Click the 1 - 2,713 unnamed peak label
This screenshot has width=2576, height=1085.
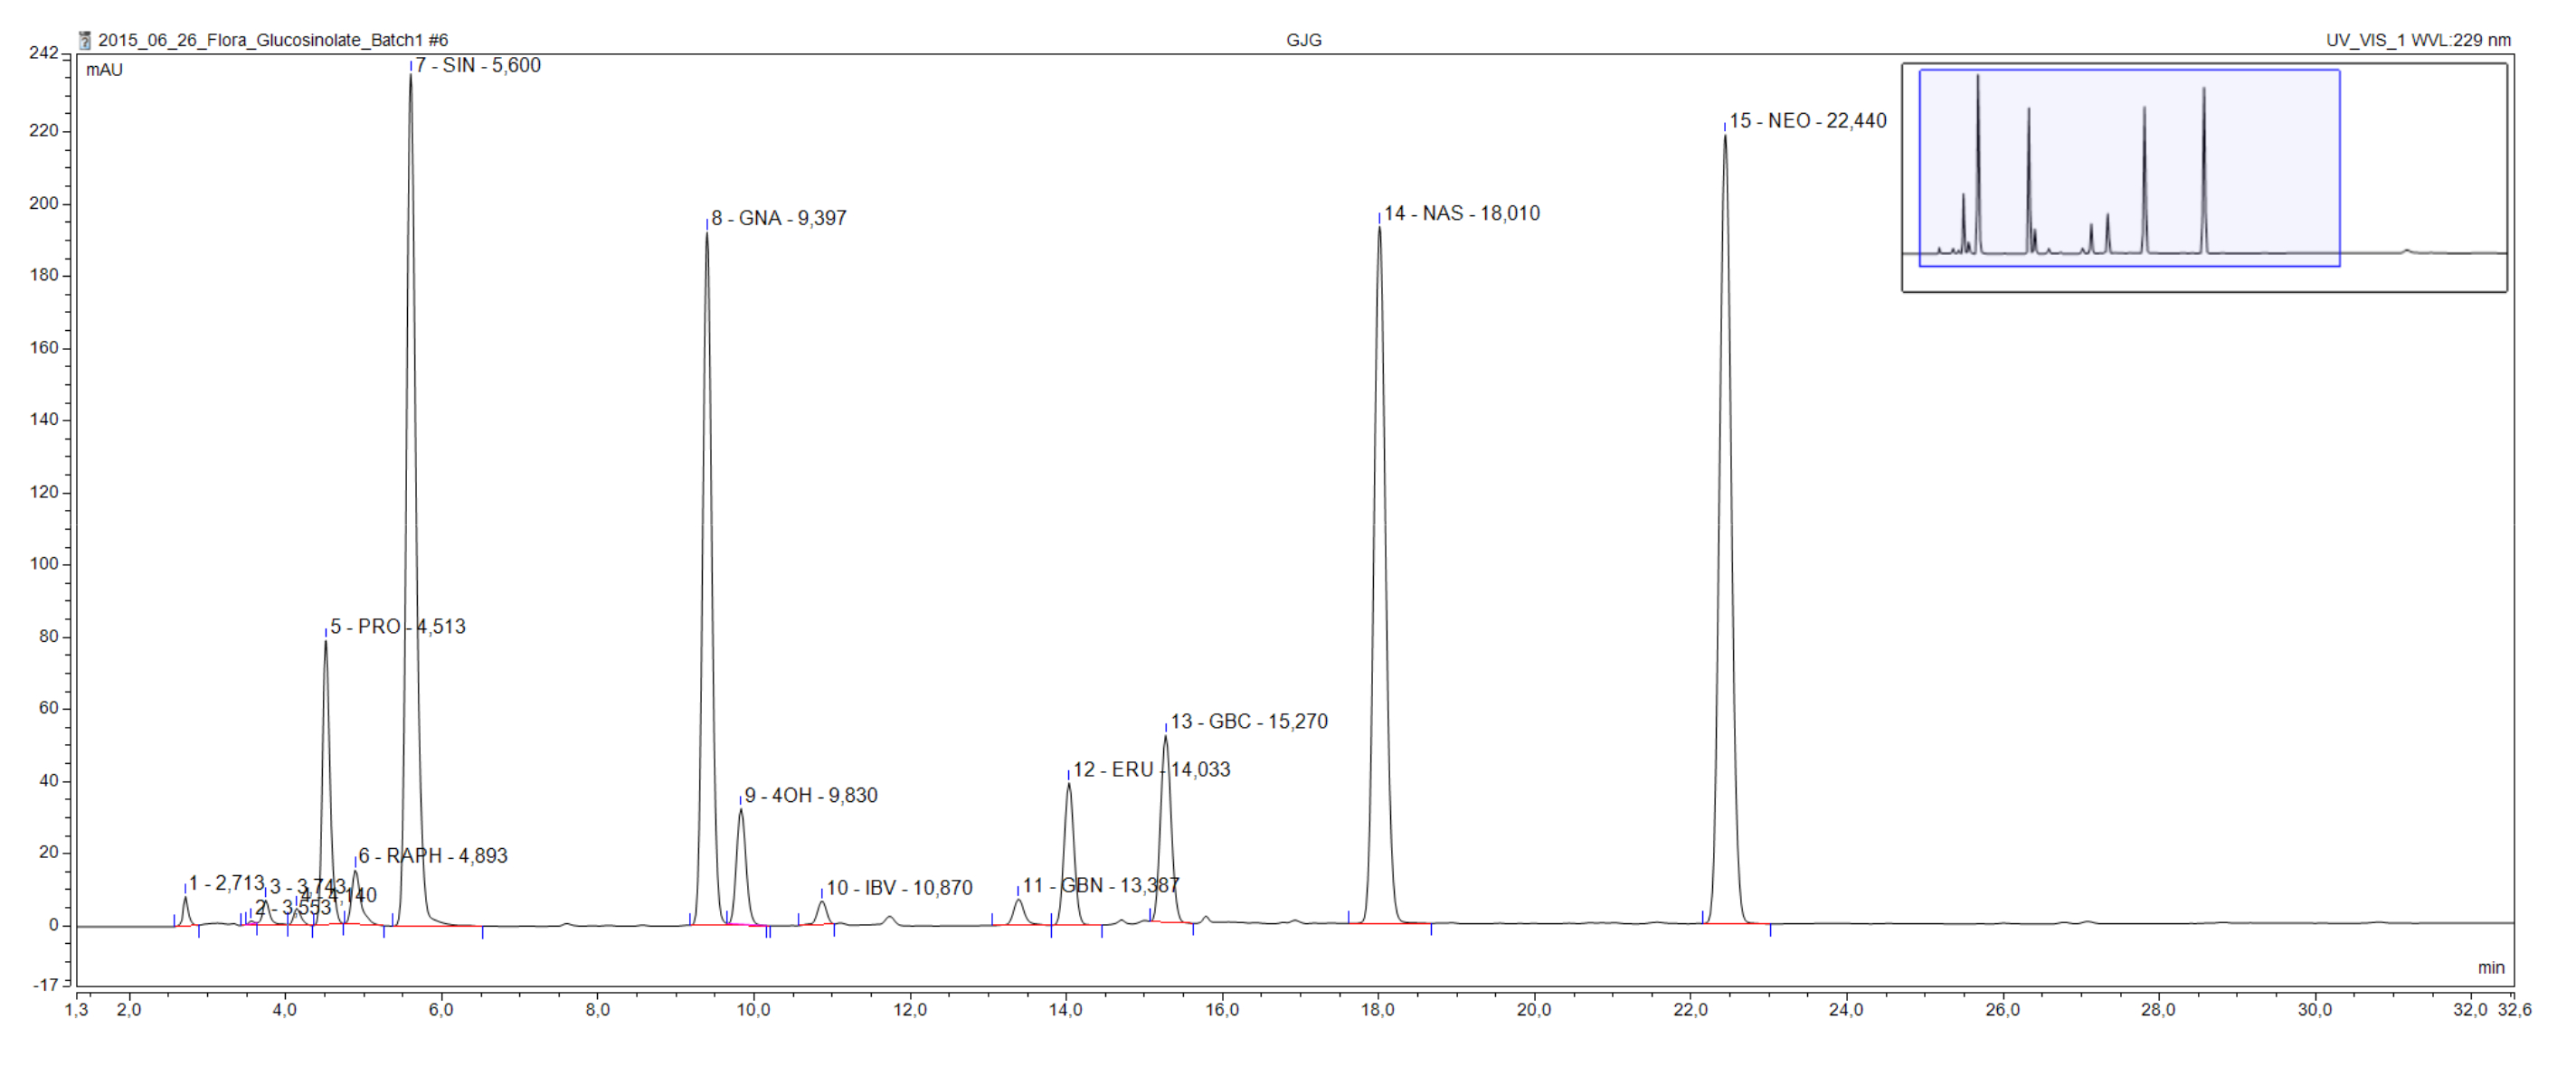[x=226, y=883]
